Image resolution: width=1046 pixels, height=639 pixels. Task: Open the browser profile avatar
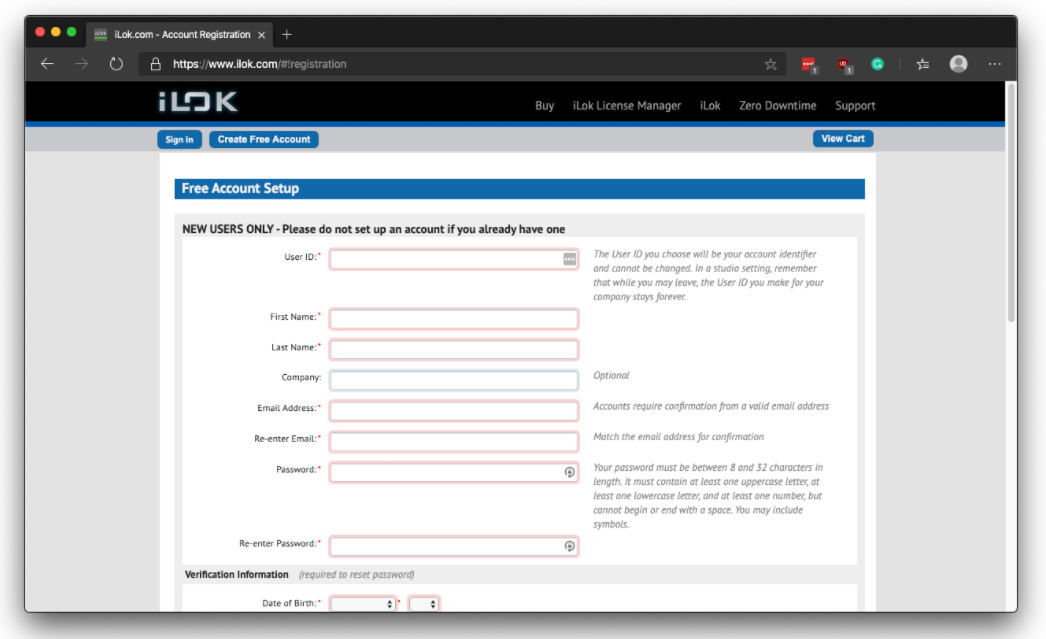958,64
